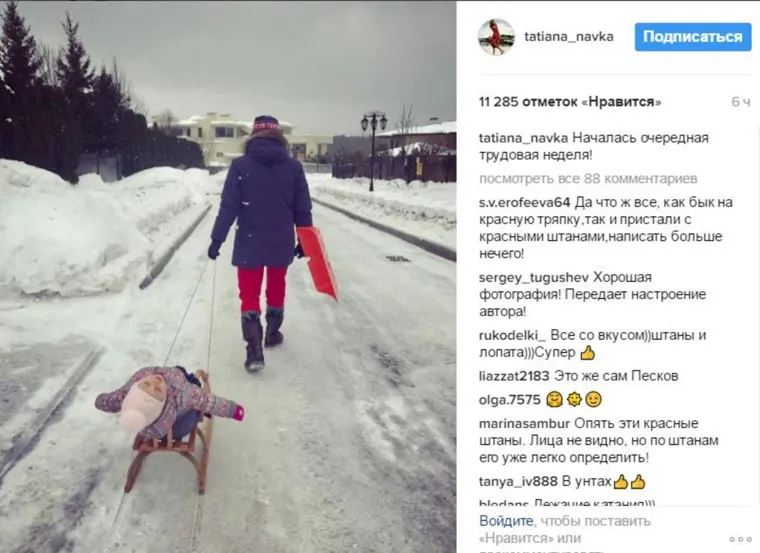Click thumbs up emoji in rukodelki_ comment
This screenshot has height=553, width=760.
[587, 352]
